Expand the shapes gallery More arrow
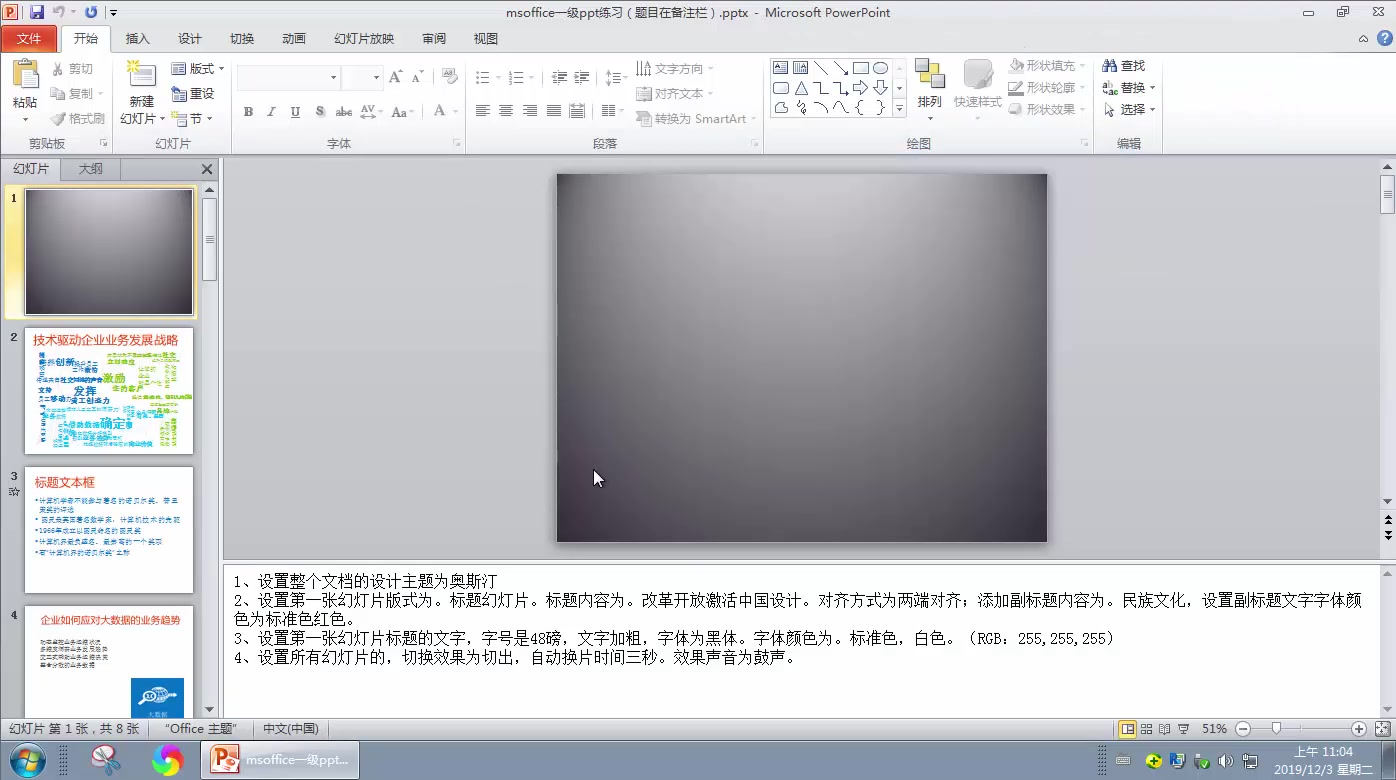The width and height of the screenshot is (1396, 780). pos(899,108)
